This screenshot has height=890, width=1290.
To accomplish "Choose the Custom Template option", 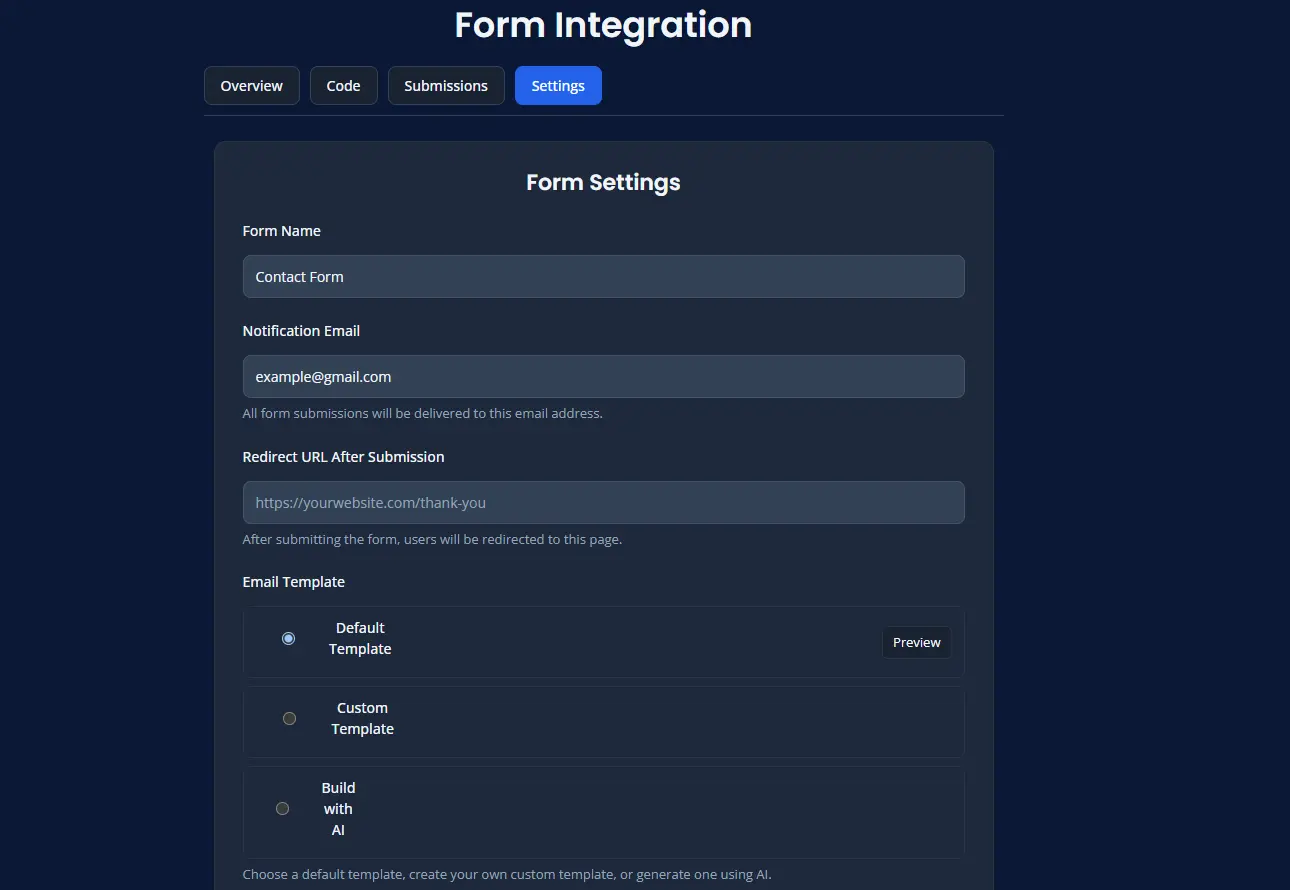I will coord(290,718).
